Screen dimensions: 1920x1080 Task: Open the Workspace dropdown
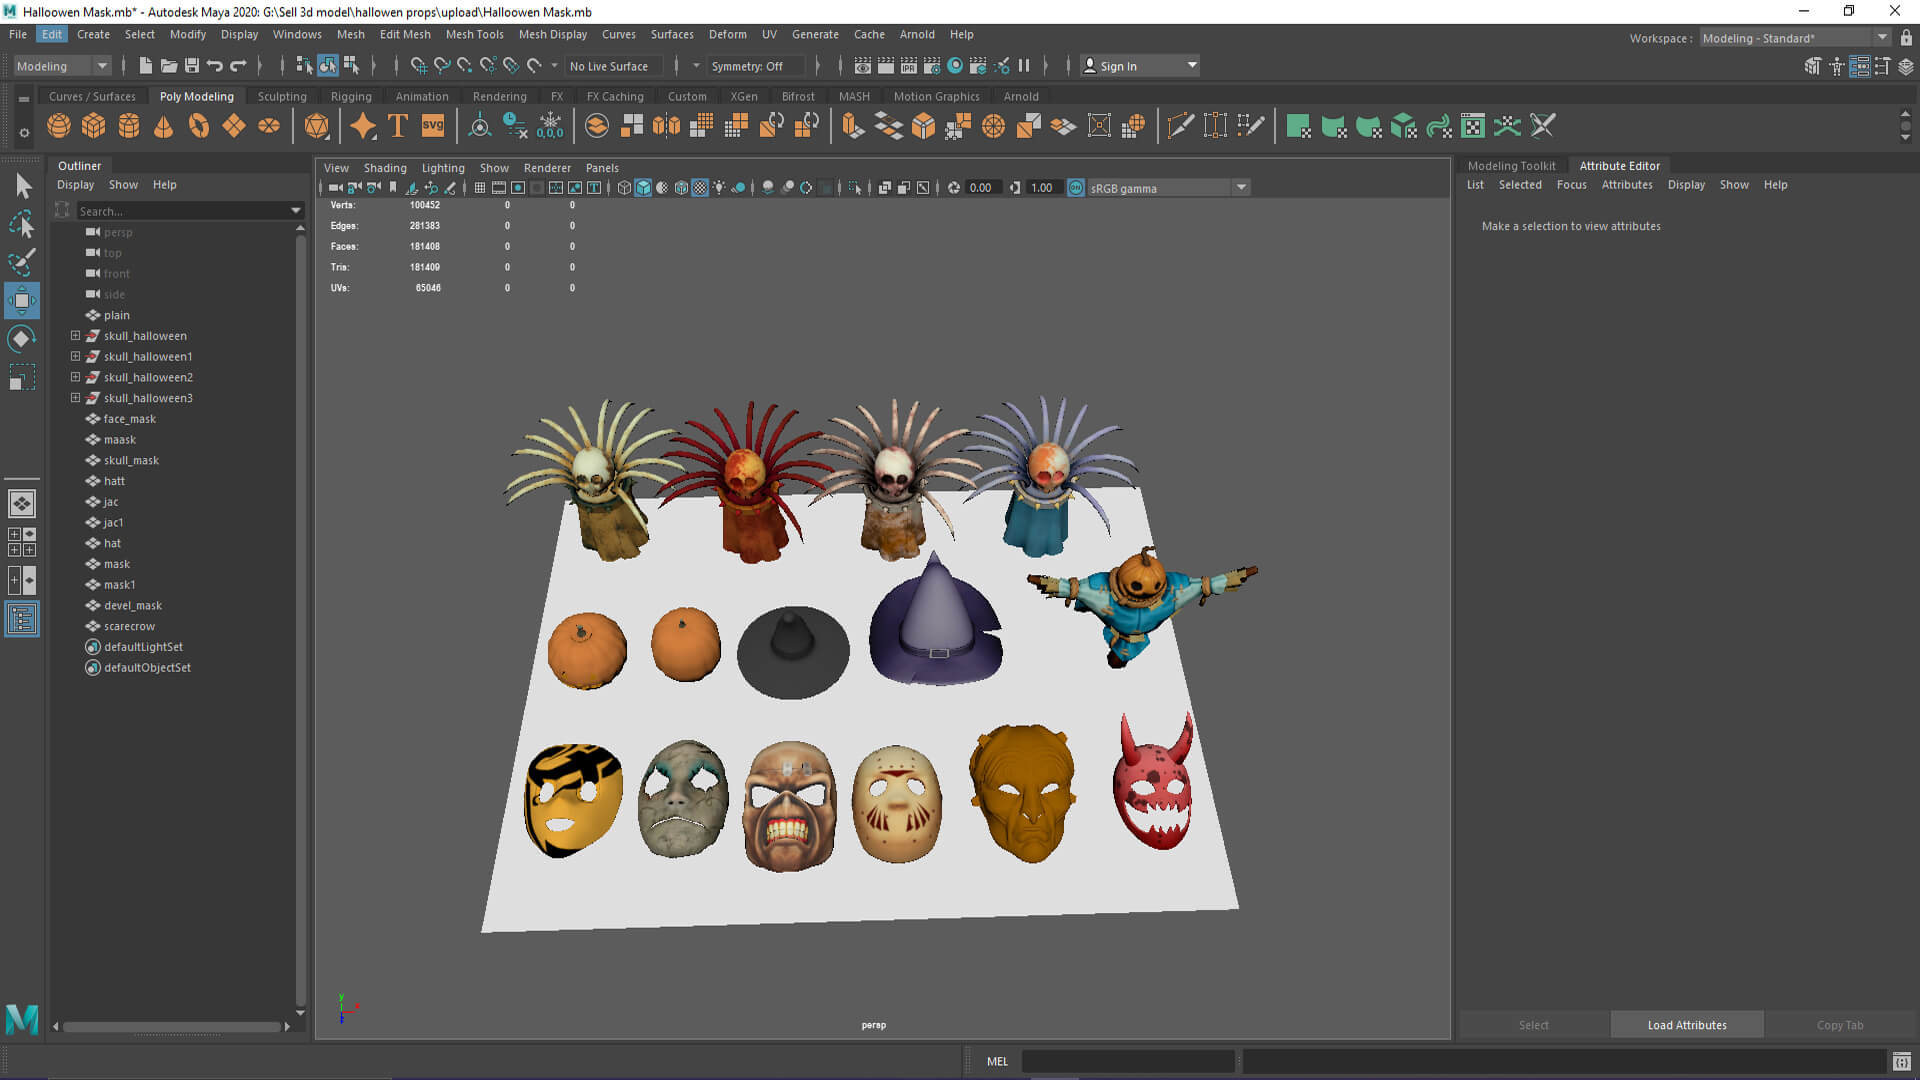(1796, 38)
